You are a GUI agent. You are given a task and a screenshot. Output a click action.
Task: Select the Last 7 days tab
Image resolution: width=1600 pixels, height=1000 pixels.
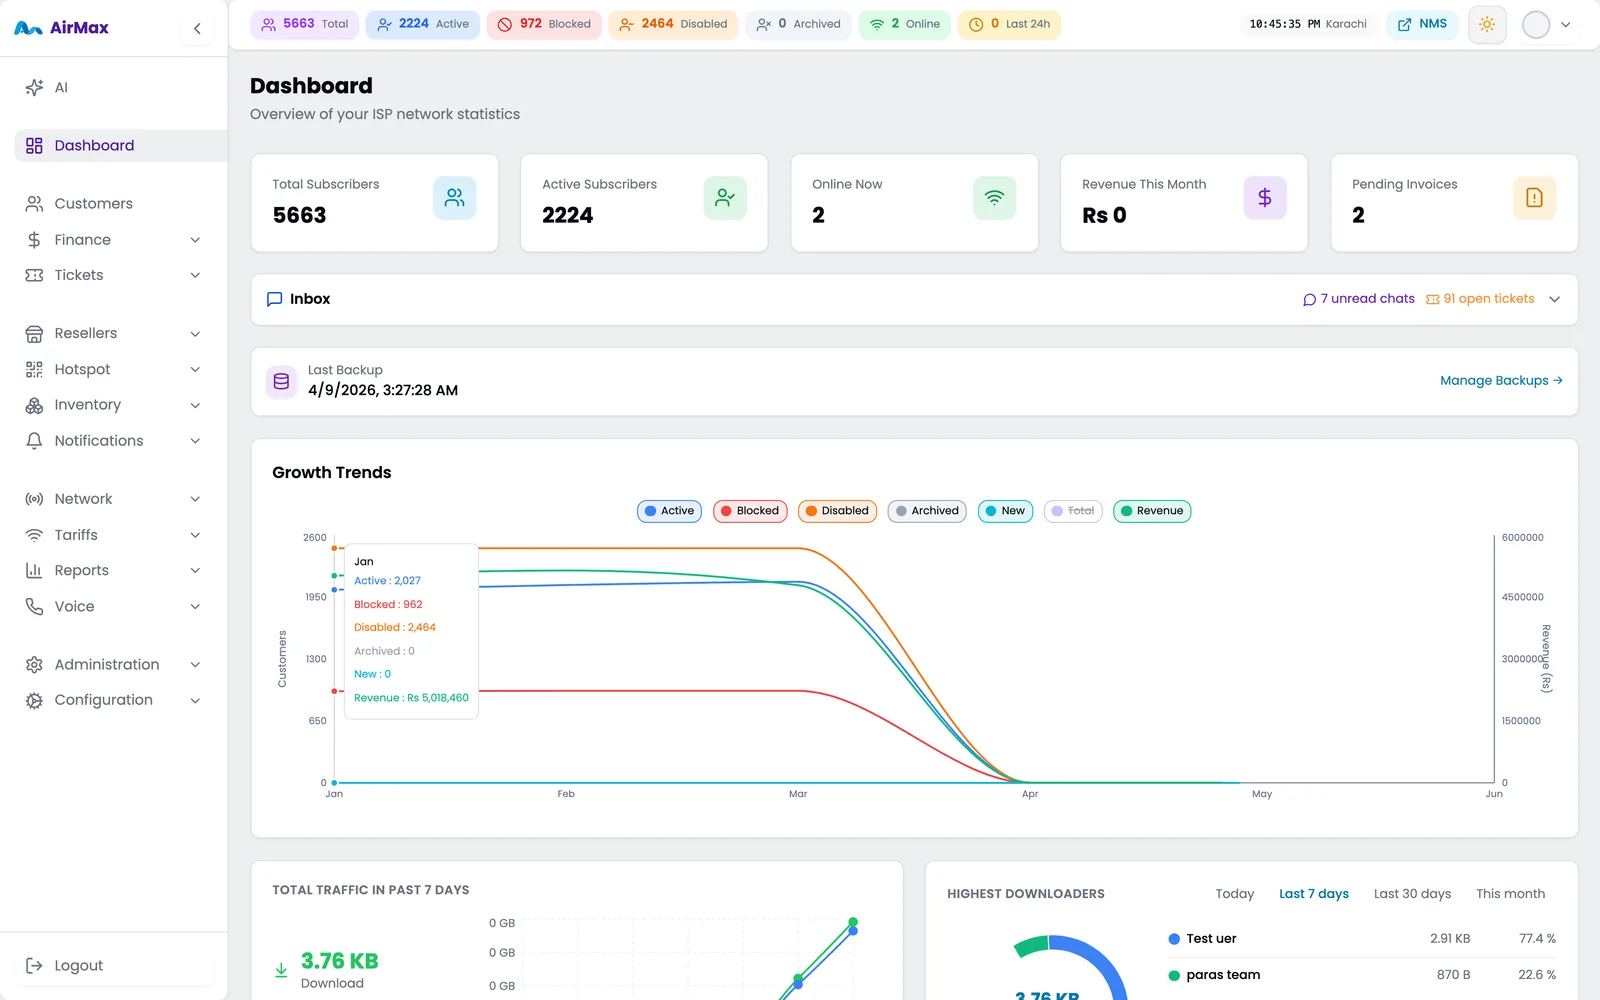coord(1314,894)
